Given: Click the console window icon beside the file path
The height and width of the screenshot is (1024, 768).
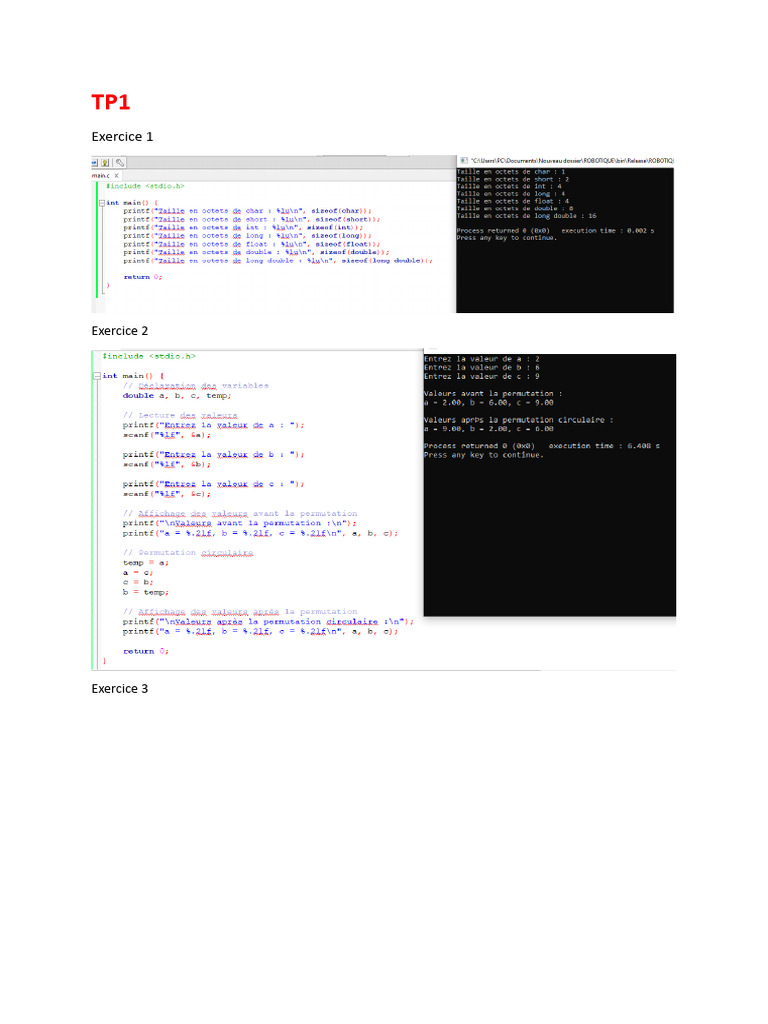Looking at the screenshot, I should tap(463, 160).
